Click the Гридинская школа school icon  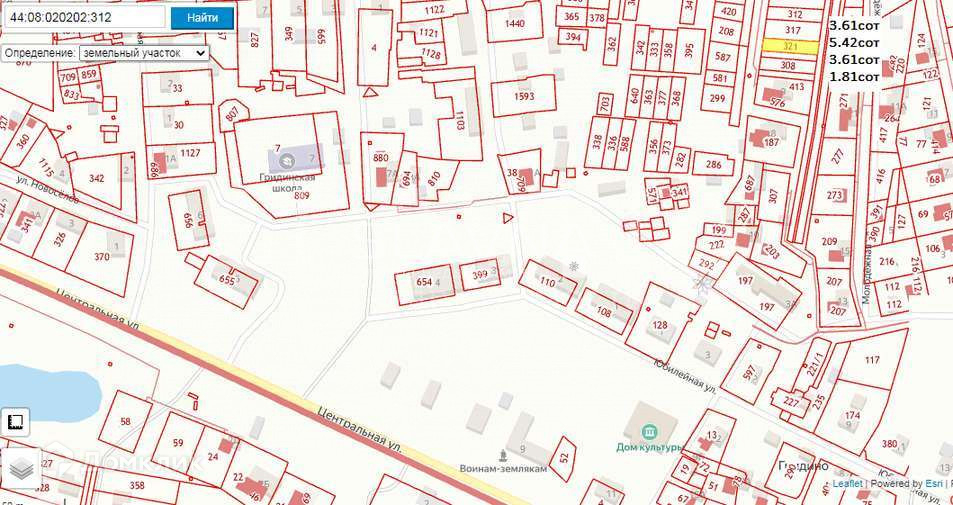coord(287,161)
